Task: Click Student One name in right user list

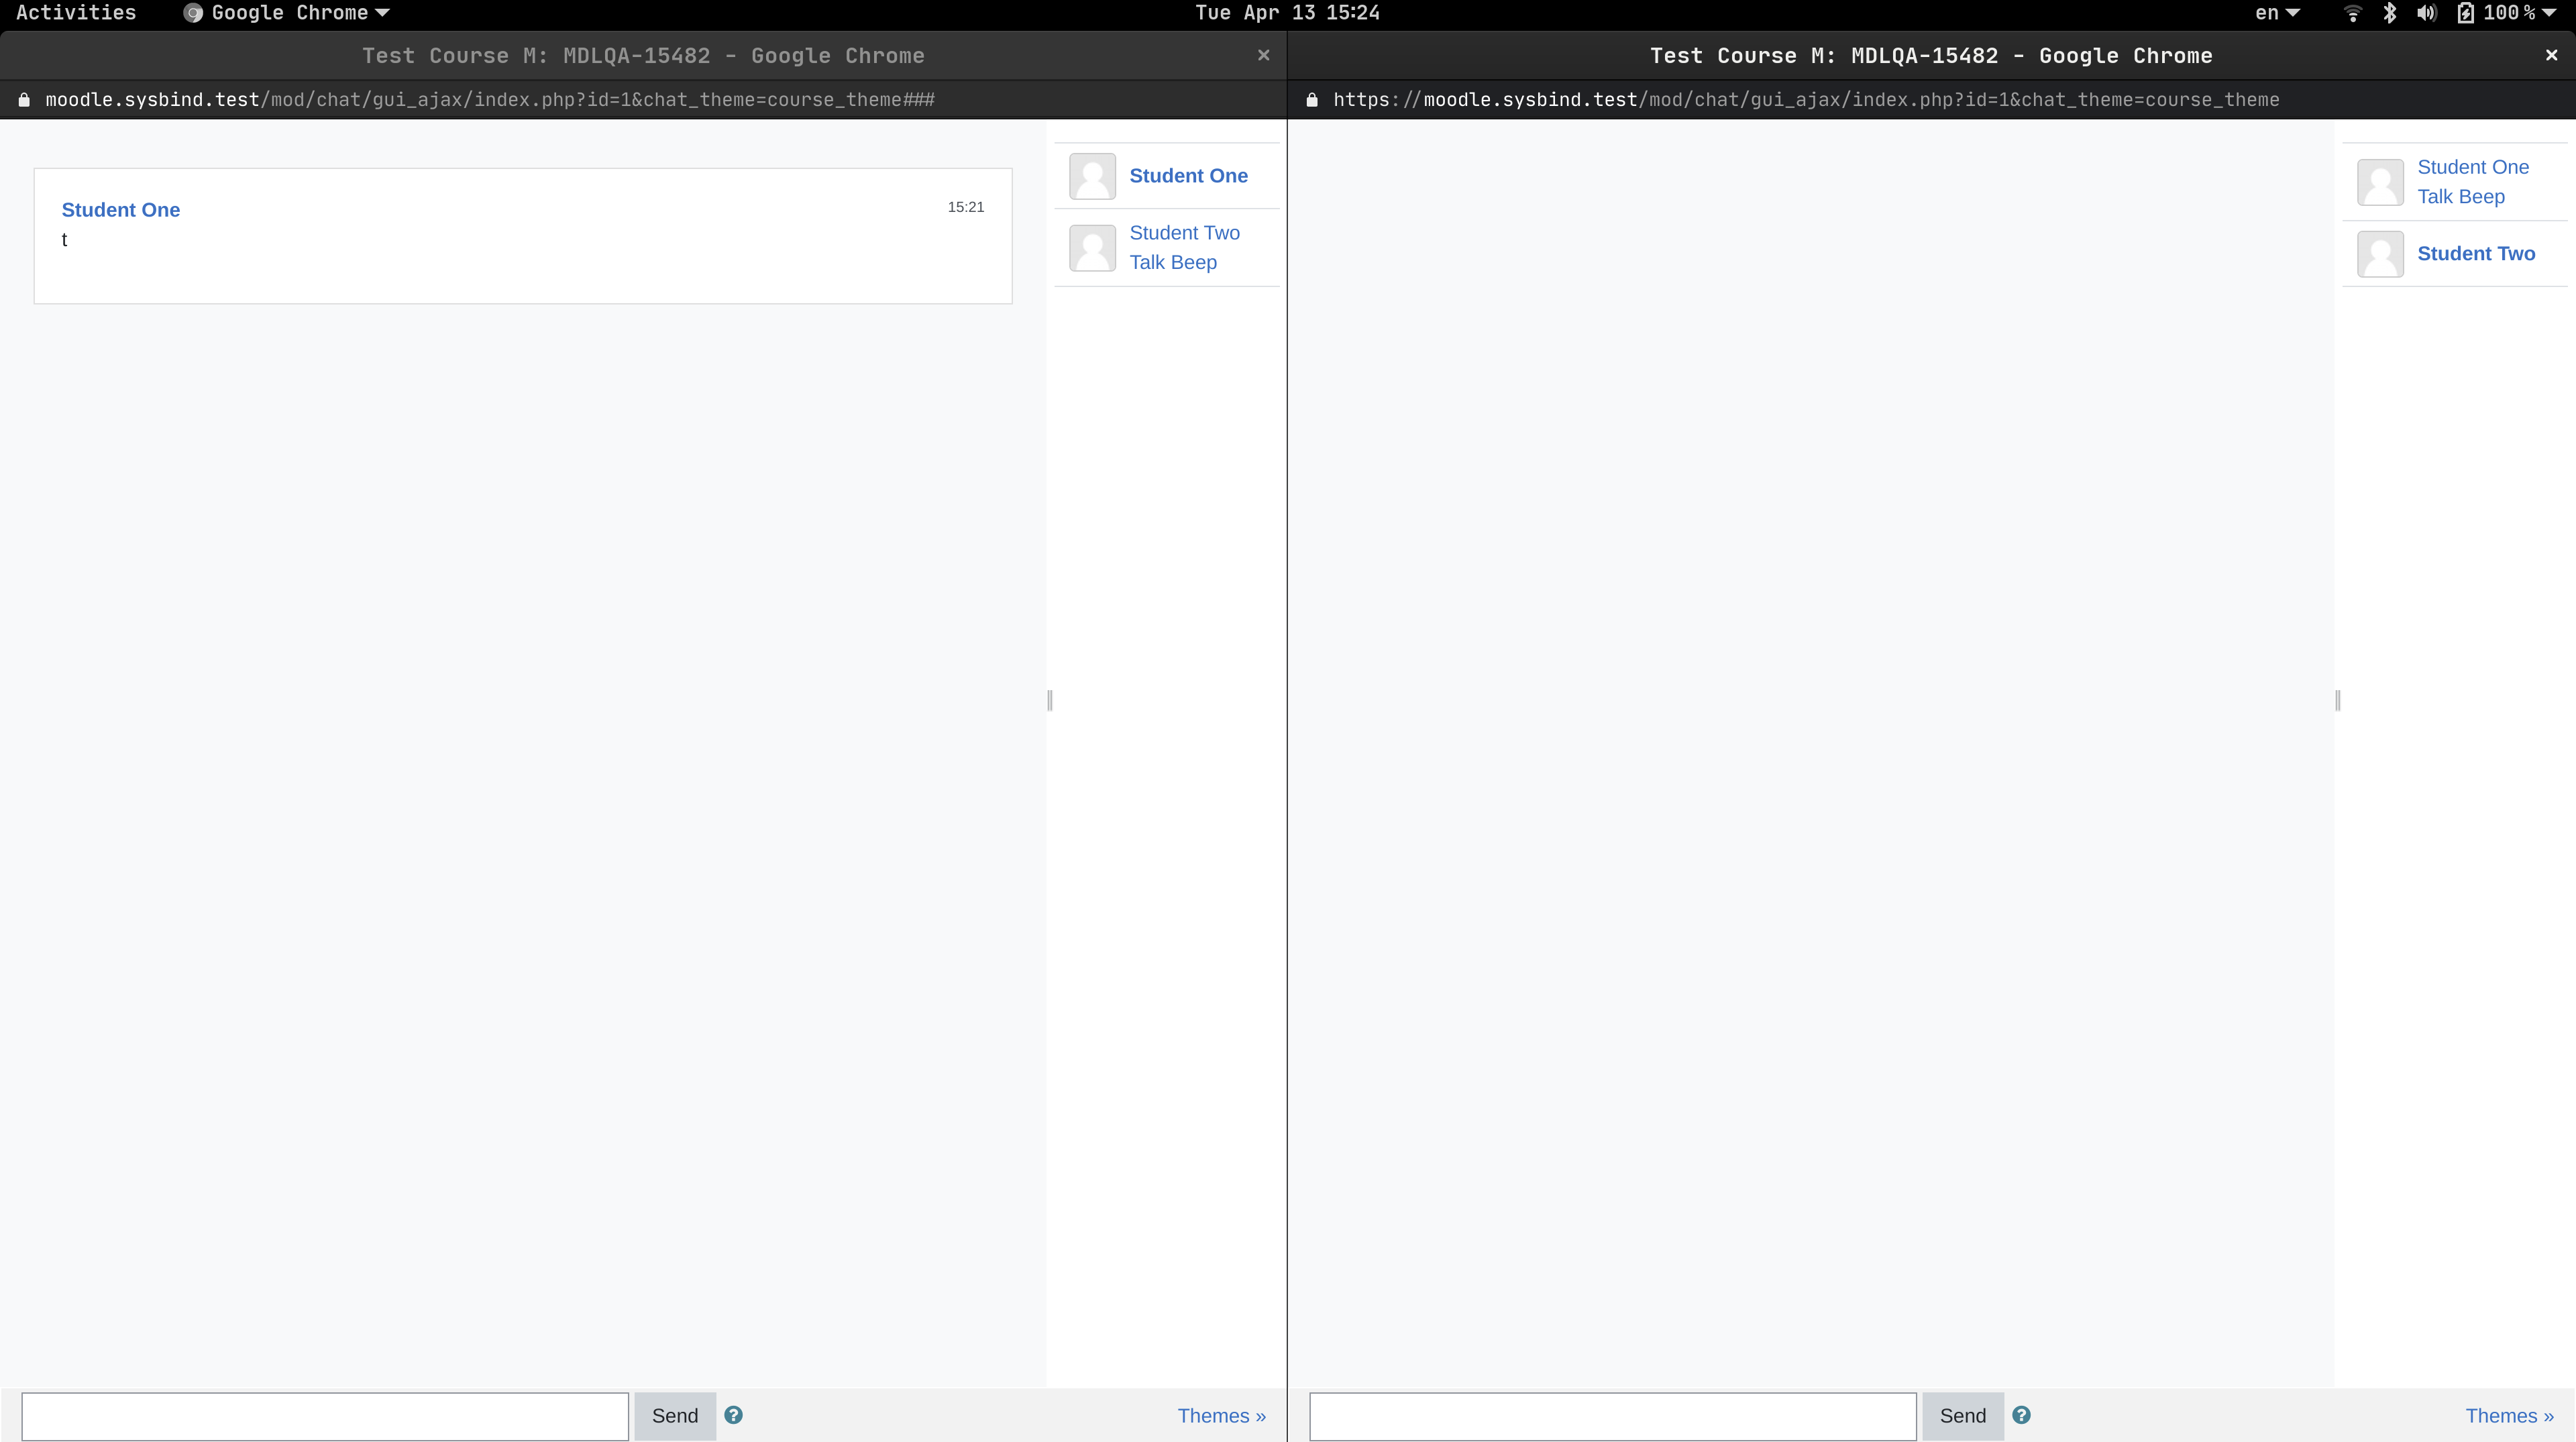Action: [x=2473, y=167]
